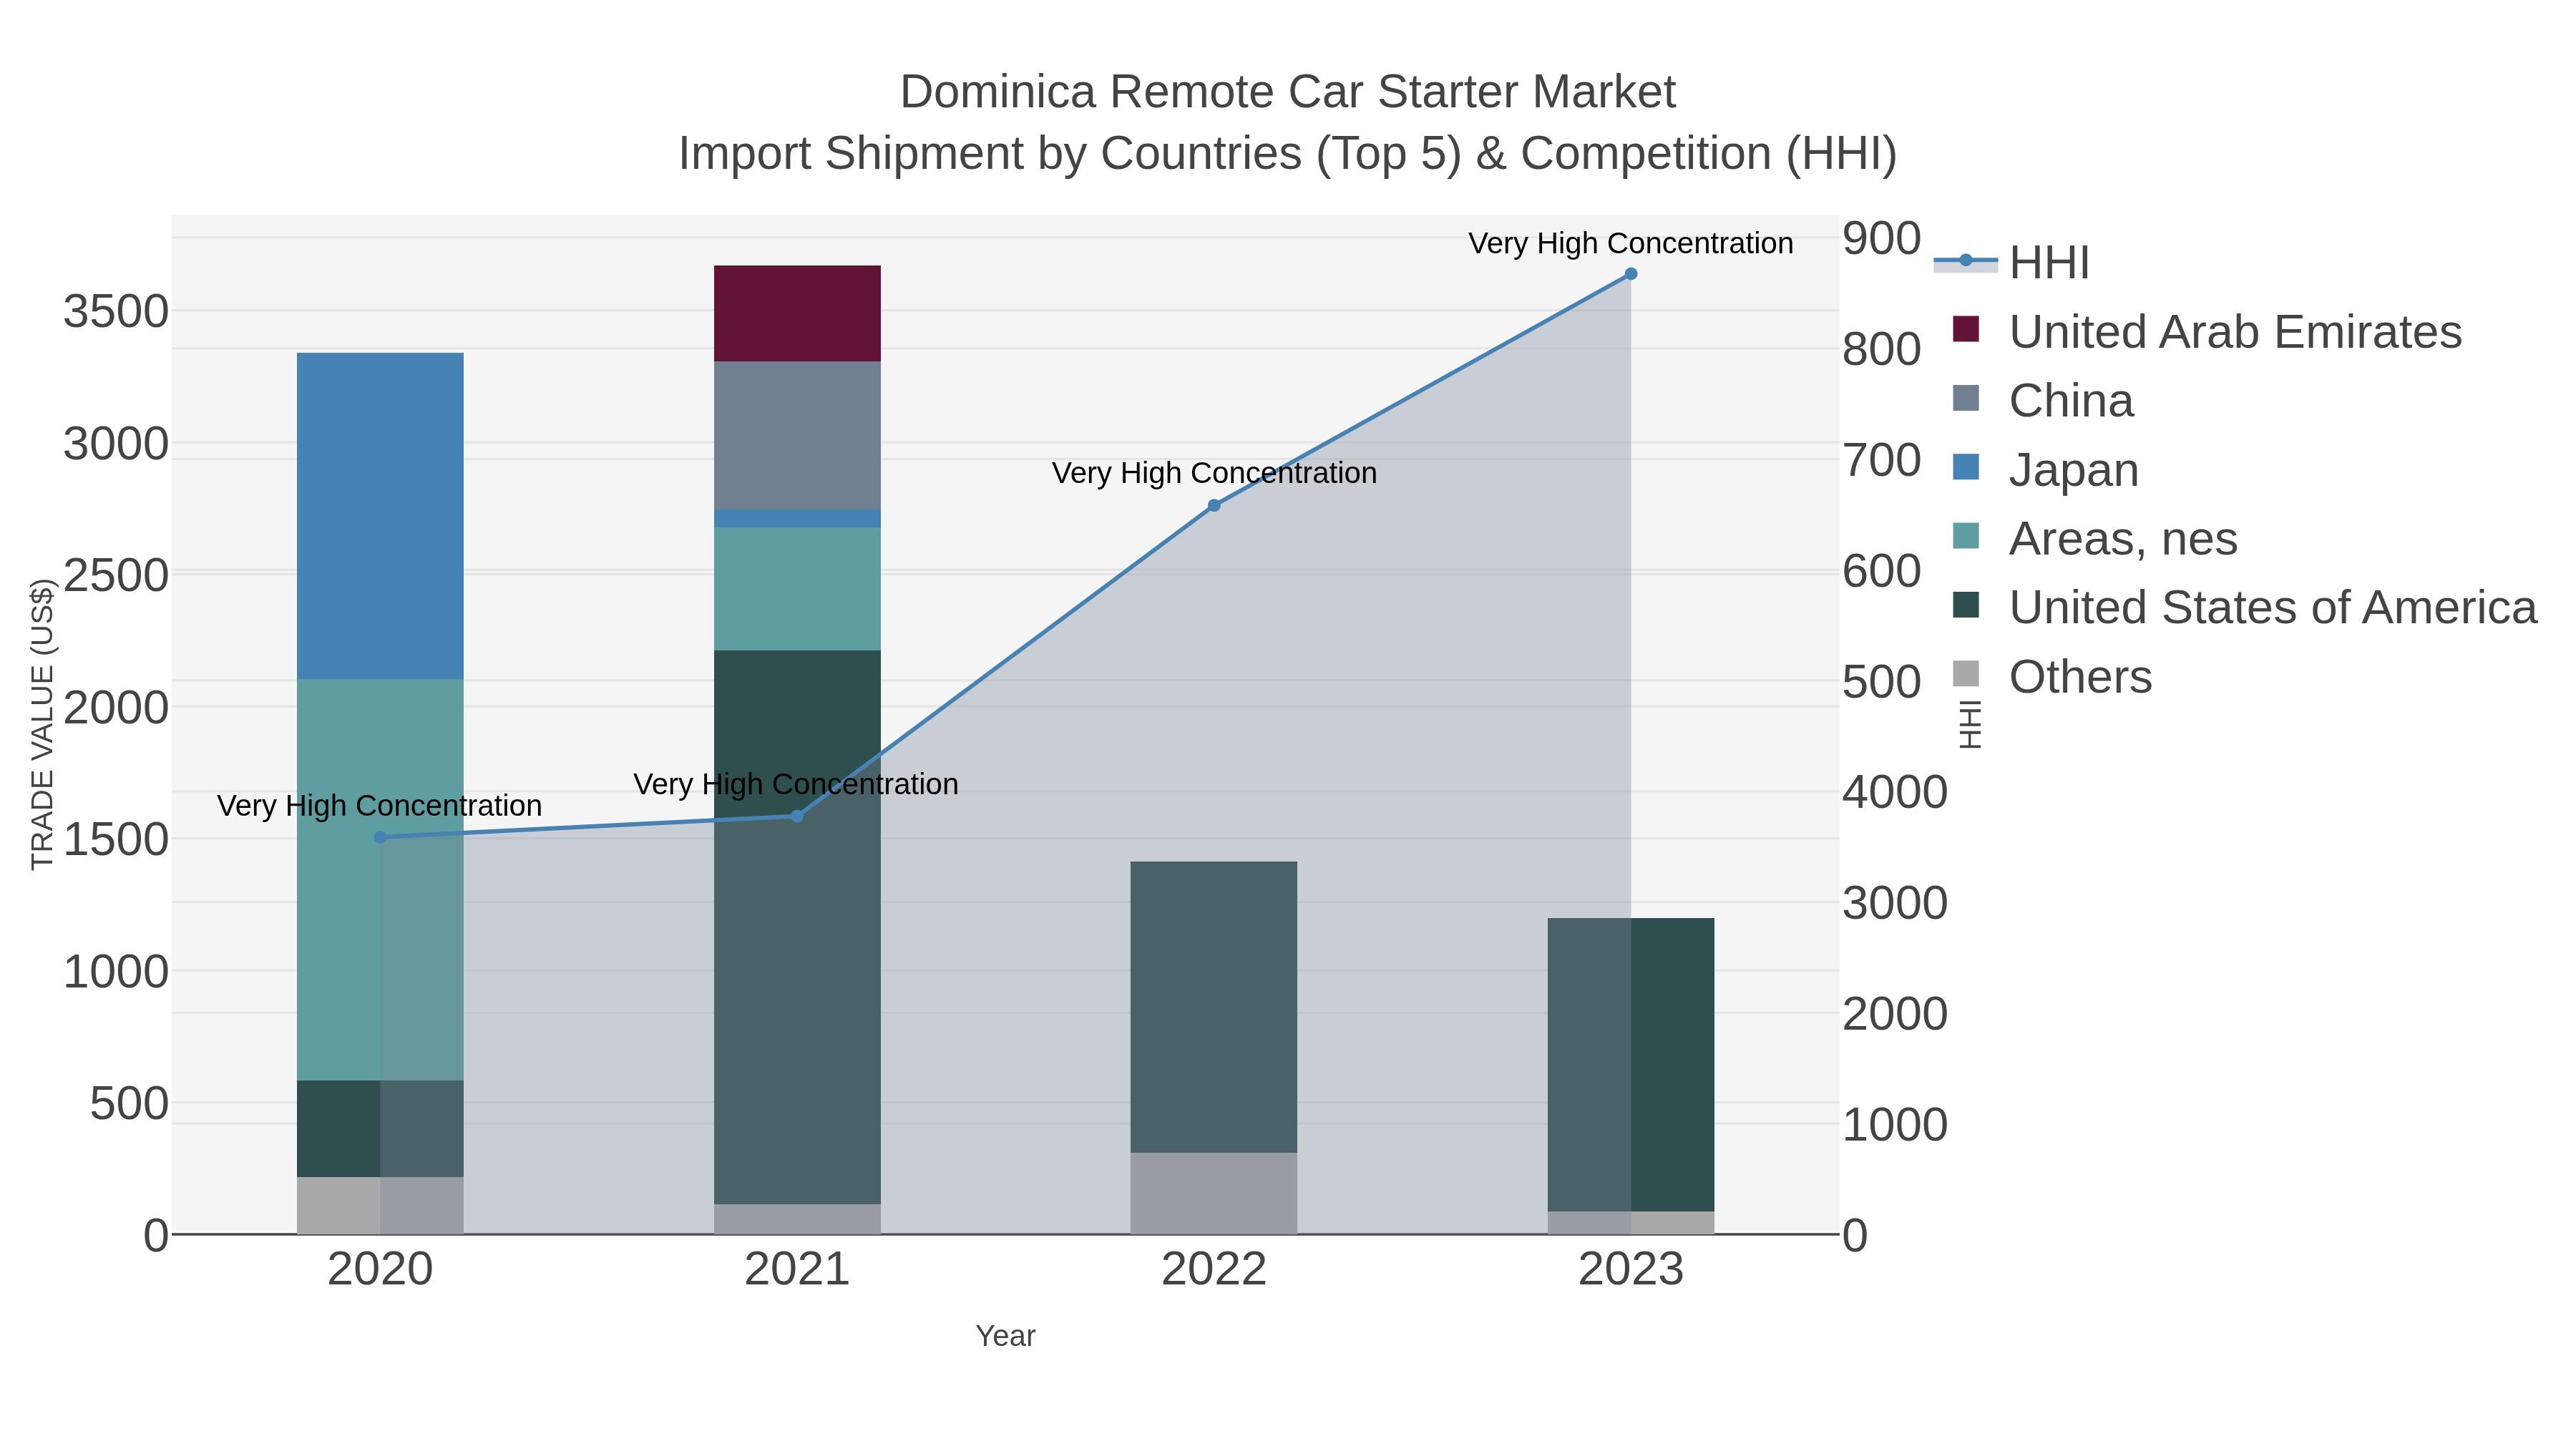Screen dimensions: 2576x1449
Task: Click the Year axis title
Action: coord(1006,1336)
